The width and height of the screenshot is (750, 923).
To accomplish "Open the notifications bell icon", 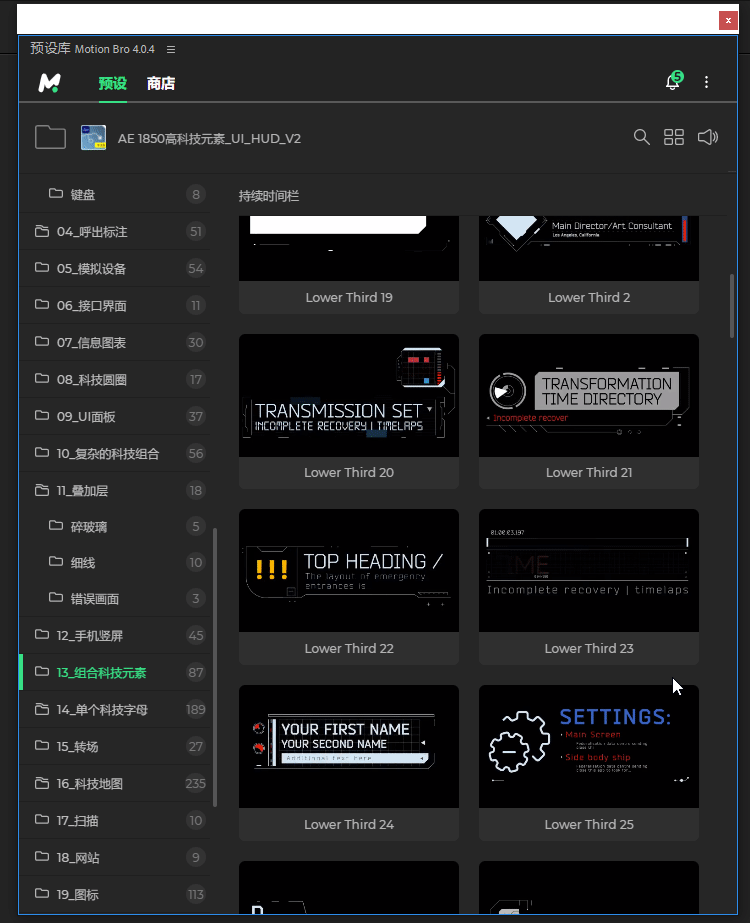I will click(x=673, y=81).
